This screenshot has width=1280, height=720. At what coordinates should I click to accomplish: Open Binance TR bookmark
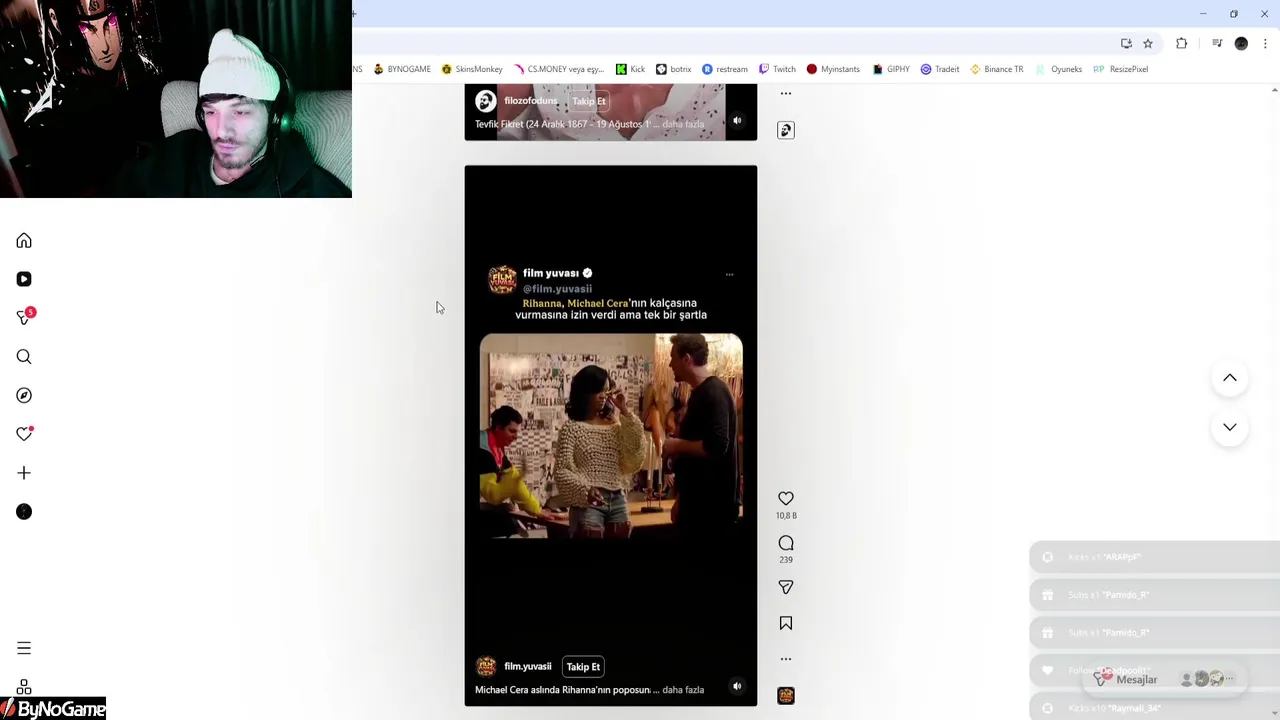tap(996, 69)
